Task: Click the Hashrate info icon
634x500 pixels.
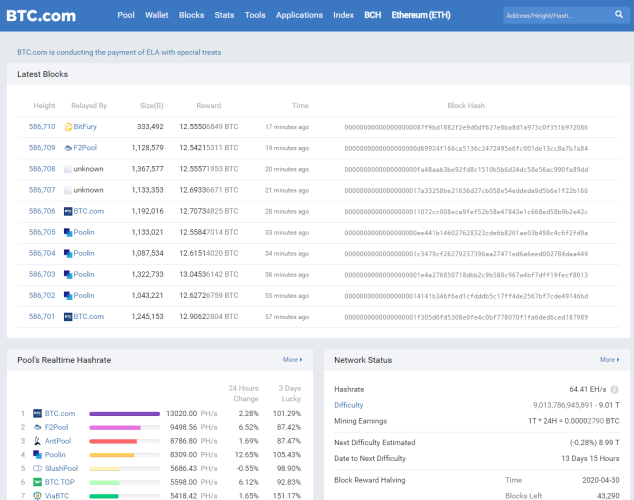Action: [614, 390]
